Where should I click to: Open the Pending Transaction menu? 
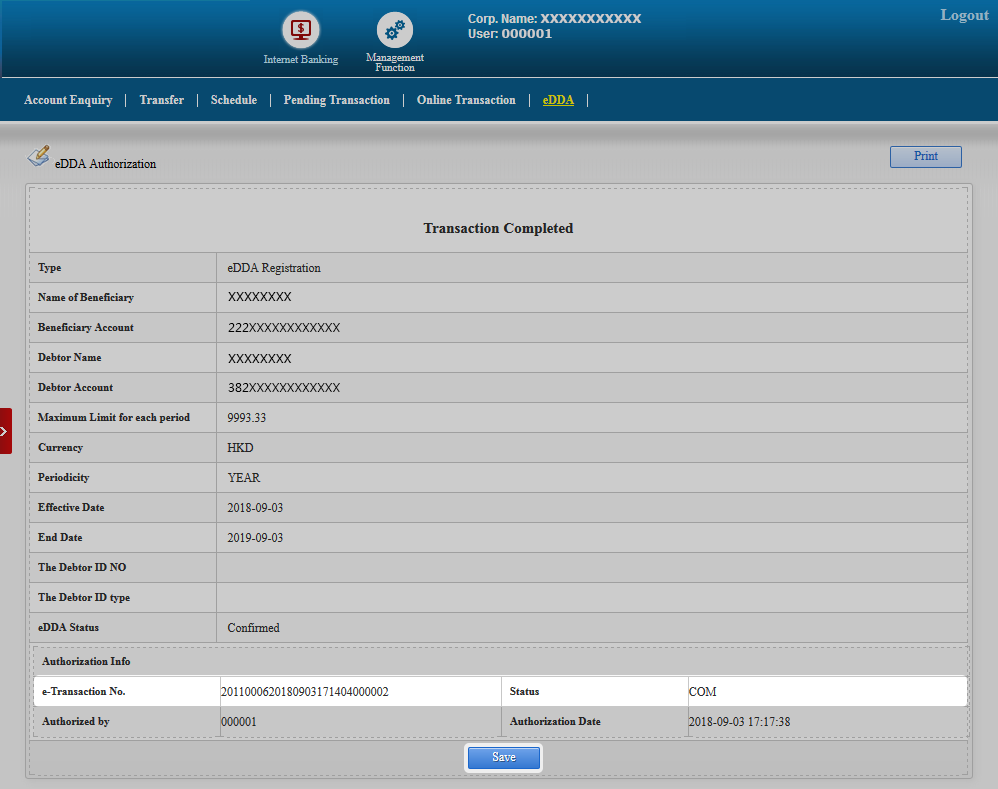[336, 100]
